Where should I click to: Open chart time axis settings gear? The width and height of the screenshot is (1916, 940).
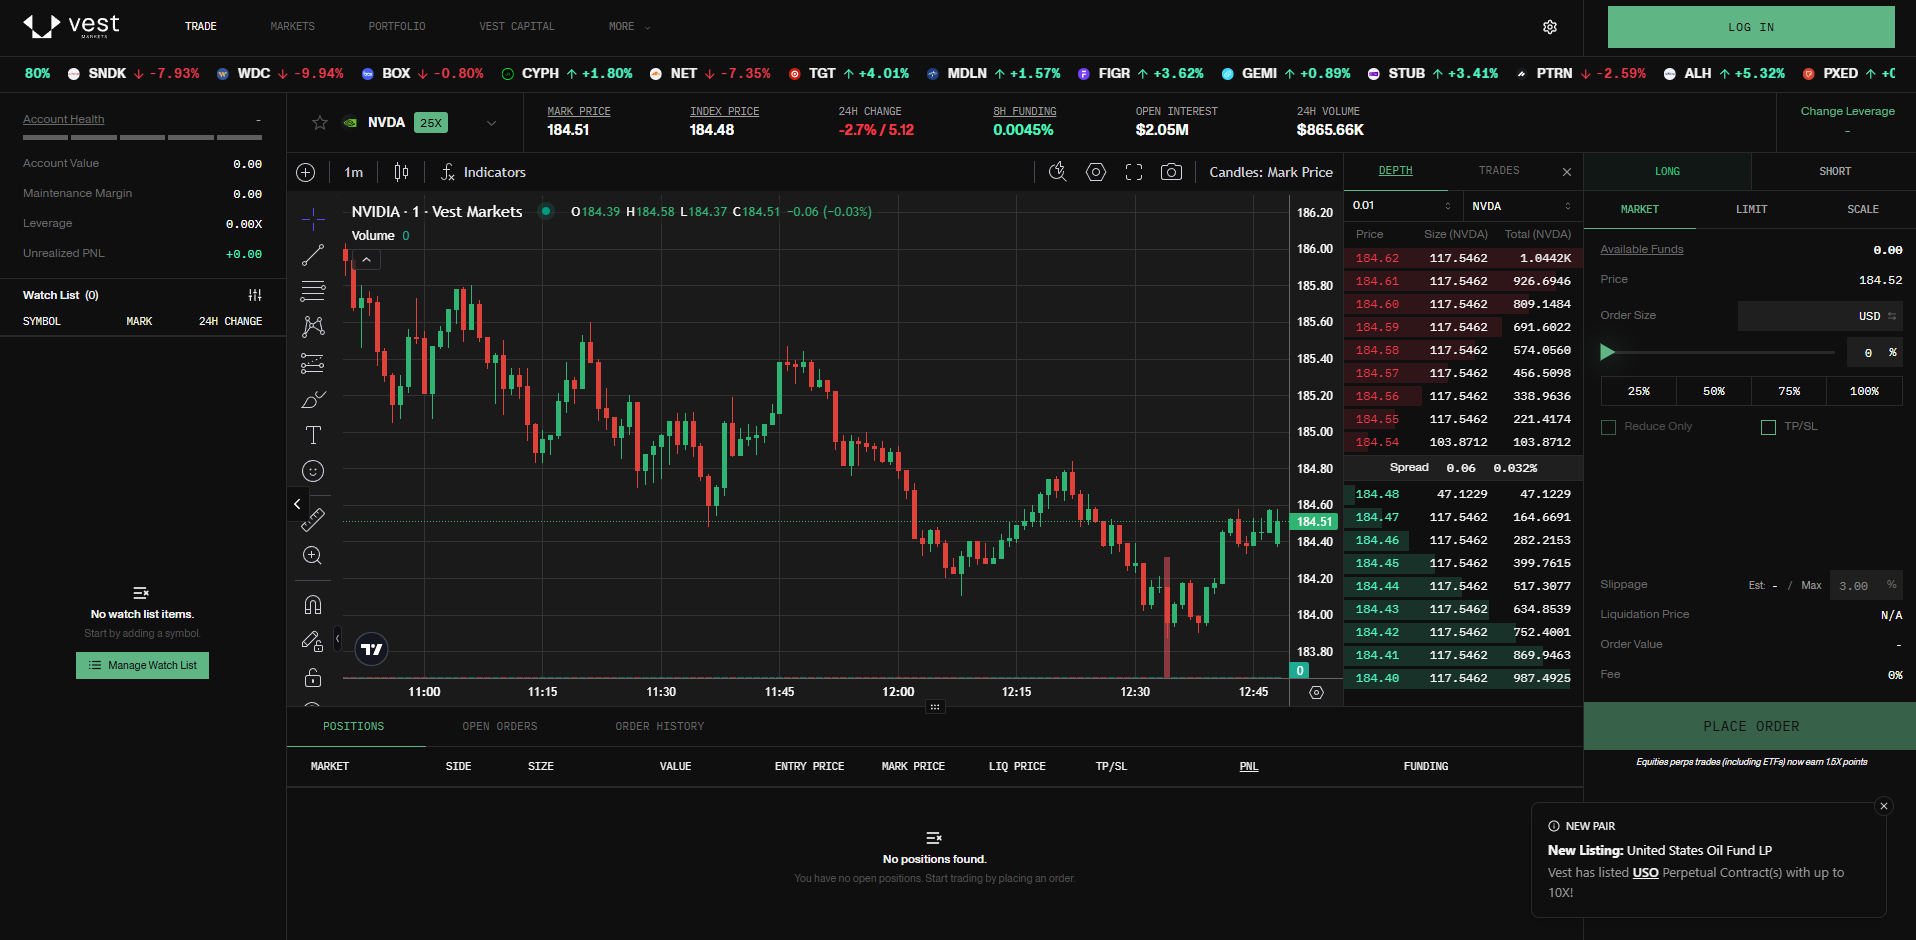[x=1316, y=692]
